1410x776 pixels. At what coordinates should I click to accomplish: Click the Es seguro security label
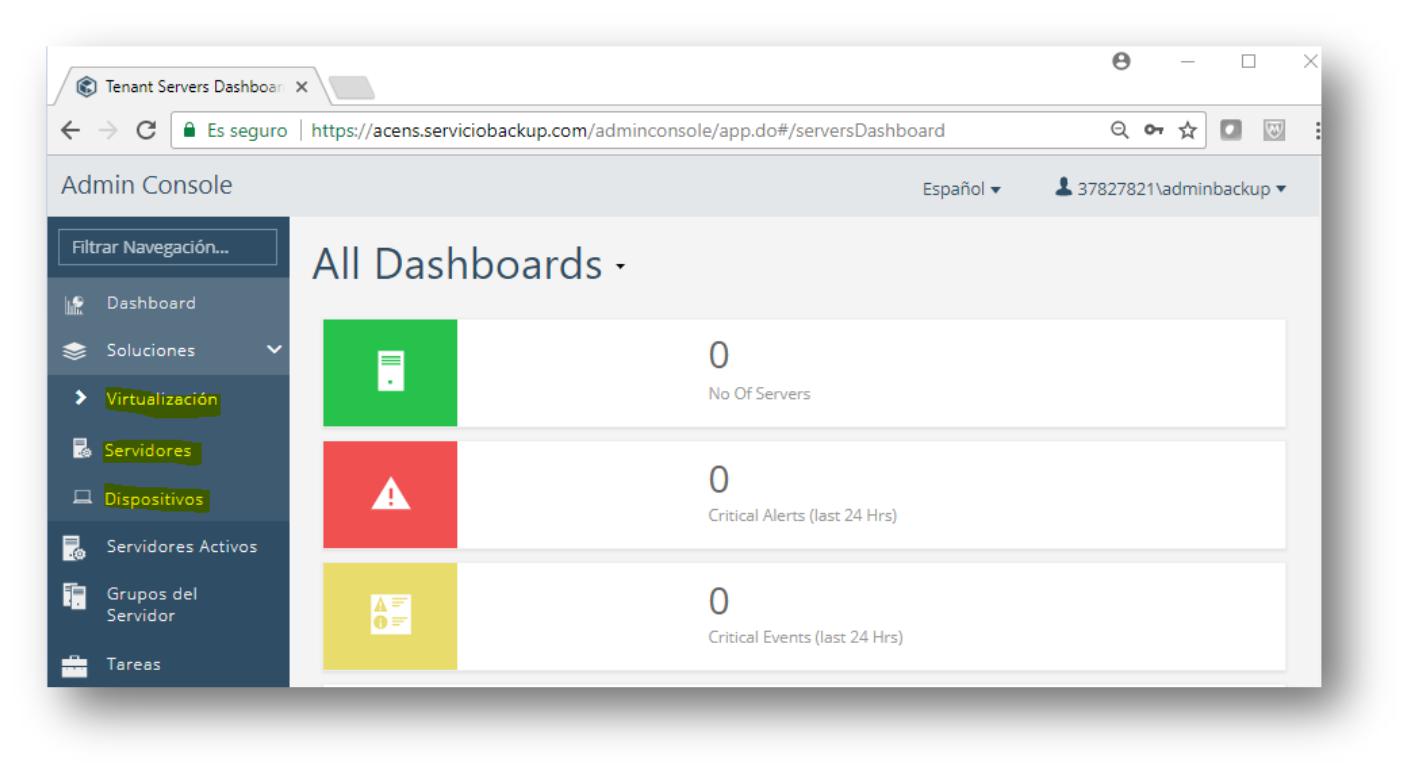point(247,130)
